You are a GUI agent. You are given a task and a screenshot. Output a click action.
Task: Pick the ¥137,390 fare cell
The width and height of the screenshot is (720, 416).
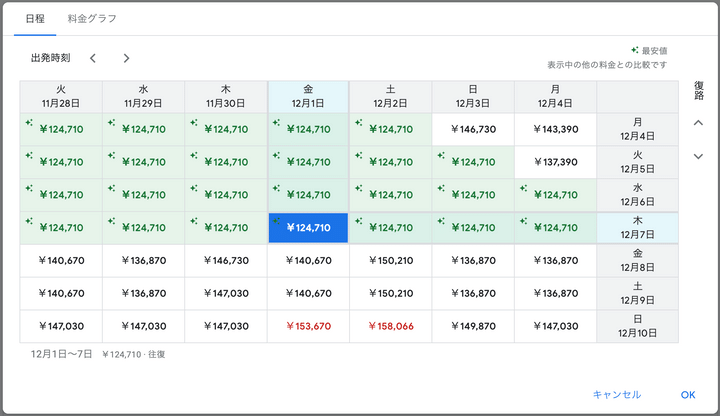tap(555, 162)
